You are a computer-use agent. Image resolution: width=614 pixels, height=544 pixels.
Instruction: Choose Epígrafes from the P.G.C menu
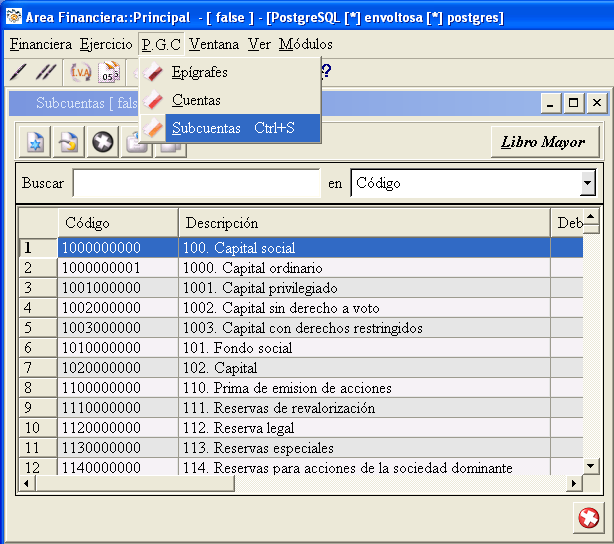tap(231, 72)
